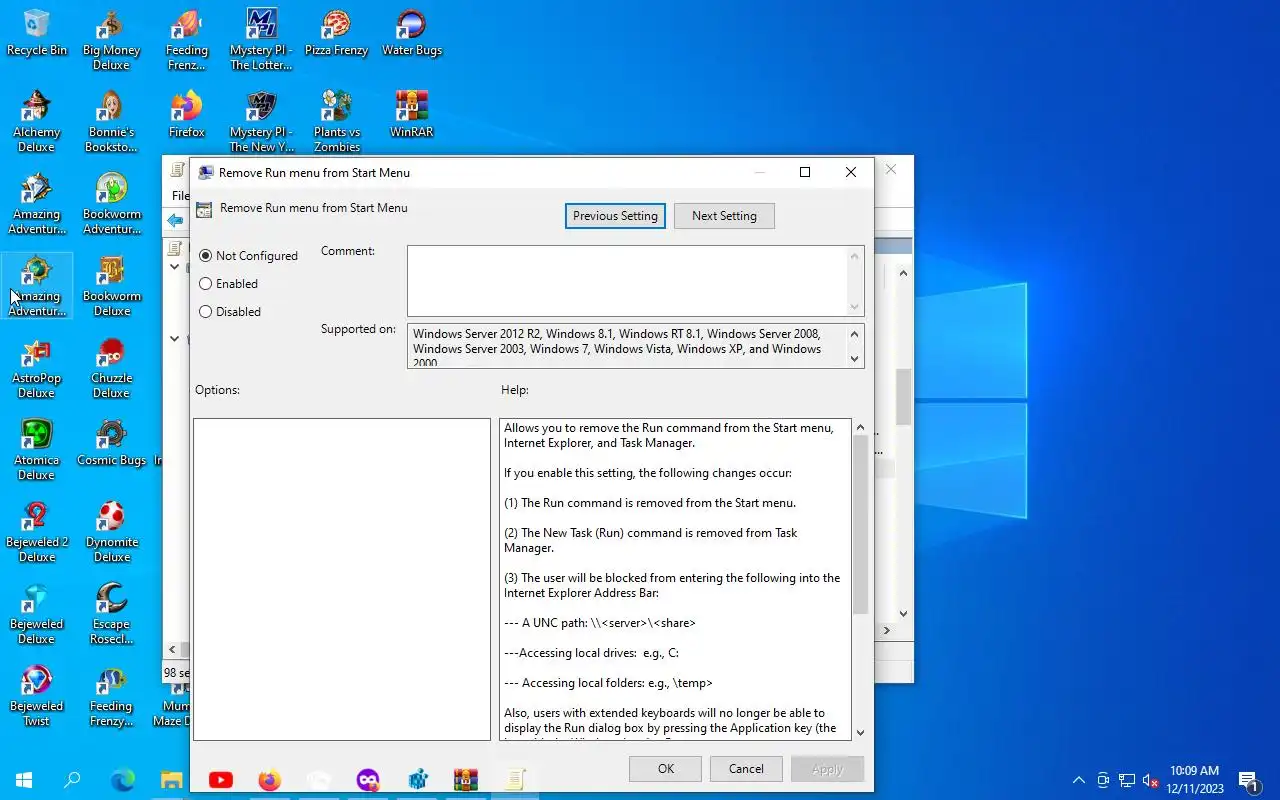Open the YouTube taskbar shortcut
The width and height of the screenshot is (1280, 800).
[x=221, y=780]
